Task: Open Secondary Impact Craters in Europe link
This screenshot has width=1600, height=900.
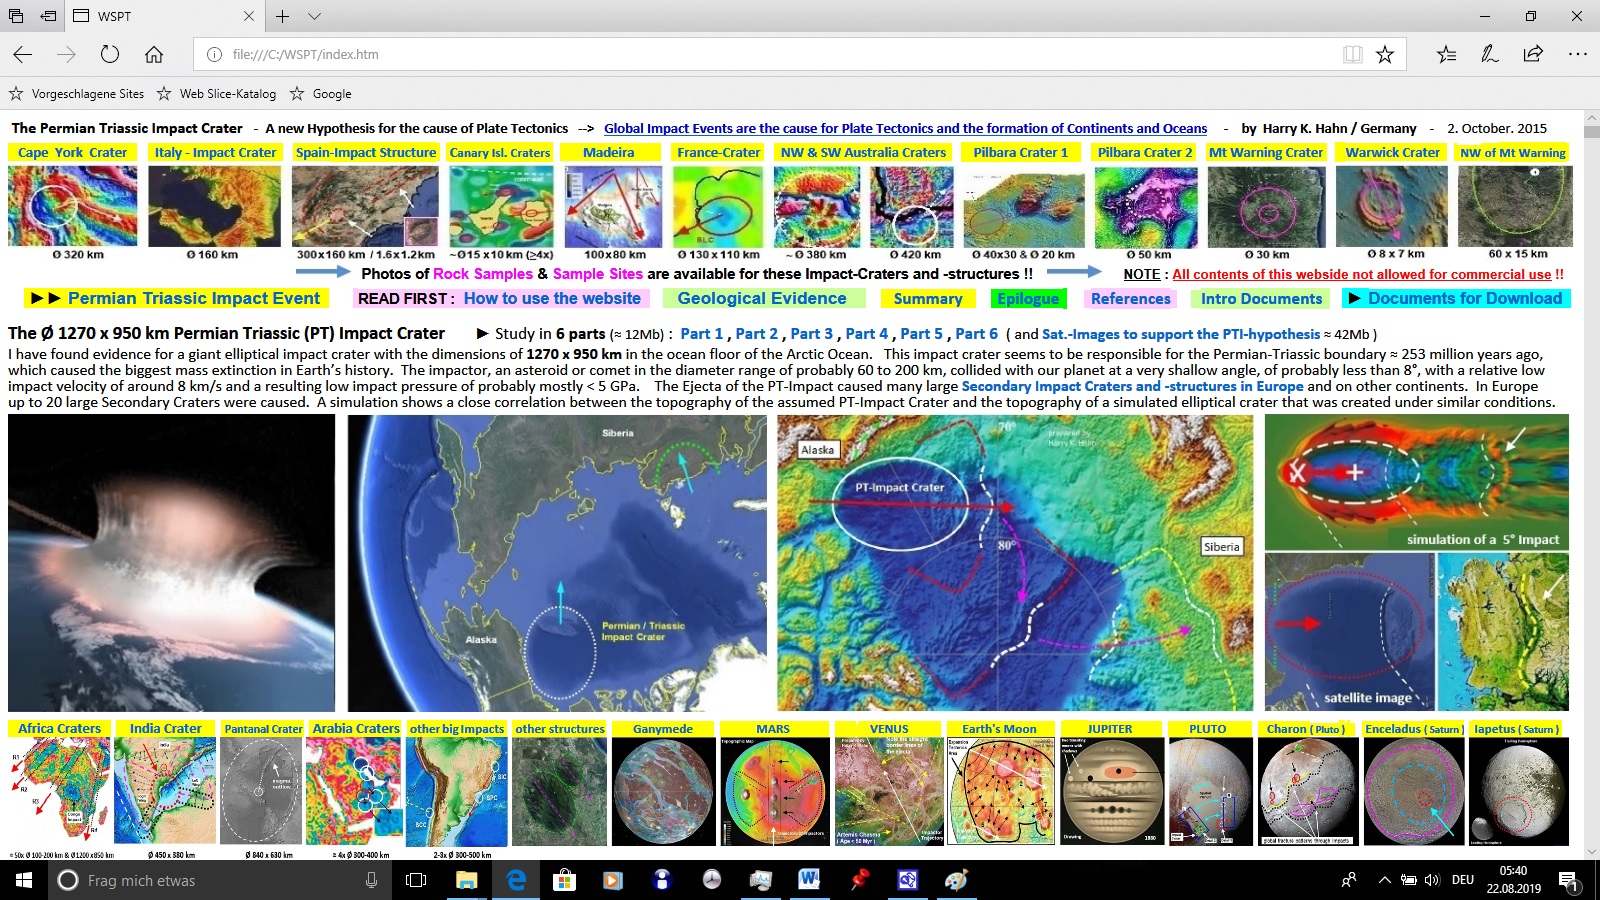Action: 1132,386
